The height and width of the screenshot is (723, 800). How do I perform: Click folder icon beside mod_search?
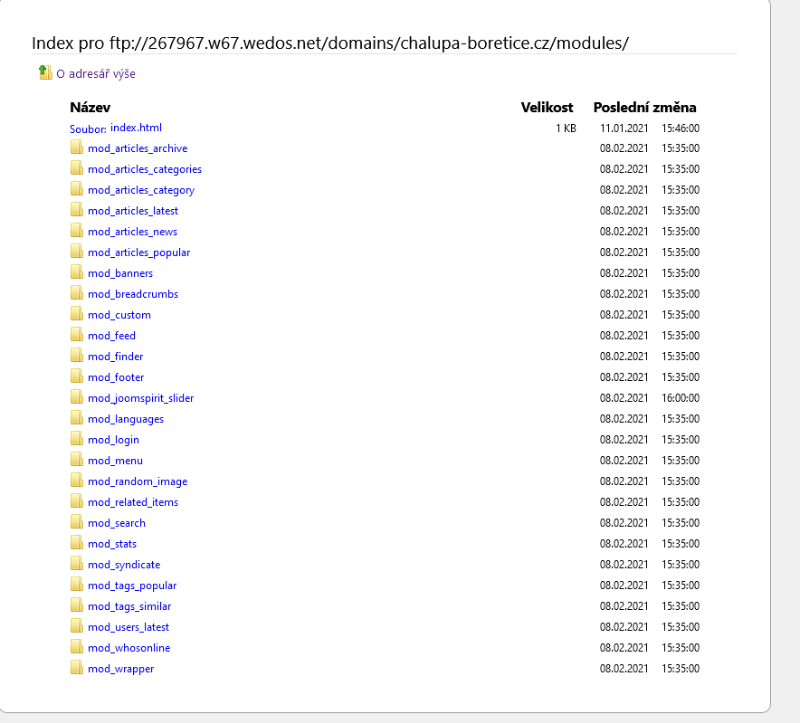click(77, 522)
